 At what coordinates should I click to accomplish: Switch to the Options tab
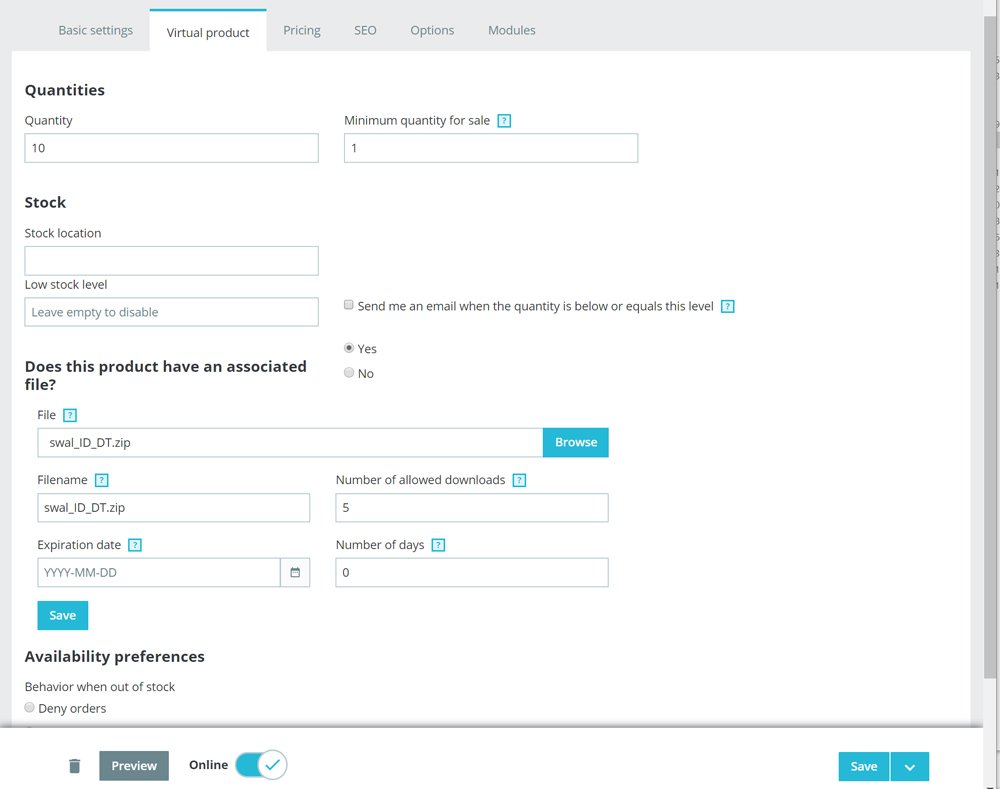coord(432,30)
